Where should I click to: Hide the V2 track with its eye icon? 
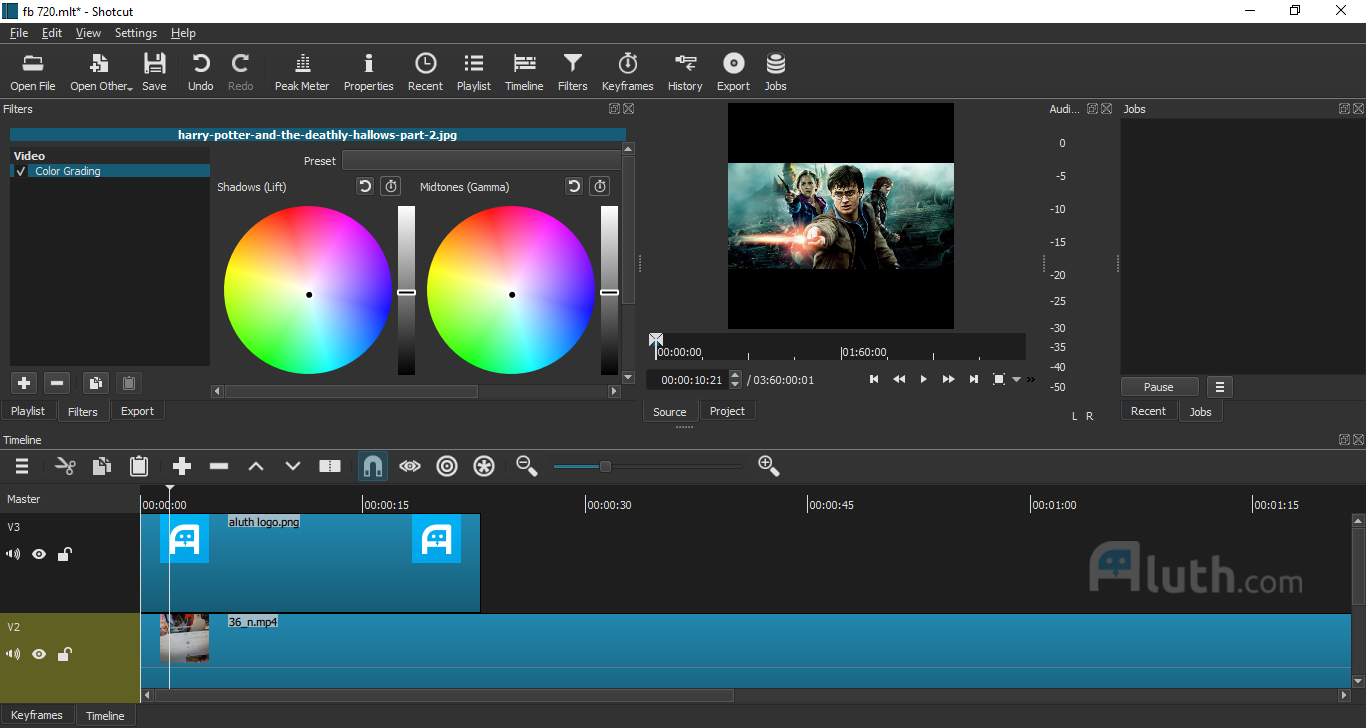[39, 655]
